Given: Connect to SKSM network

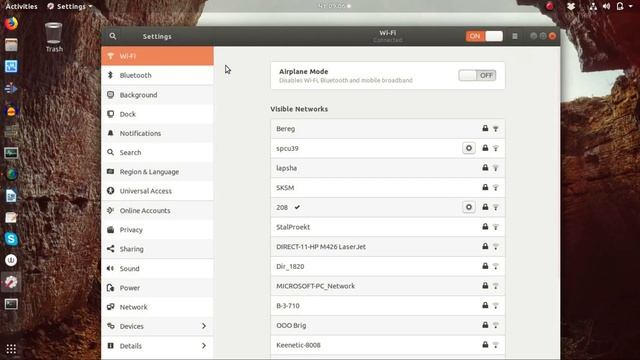Looking at the screenshot, I should click(387, 187).
